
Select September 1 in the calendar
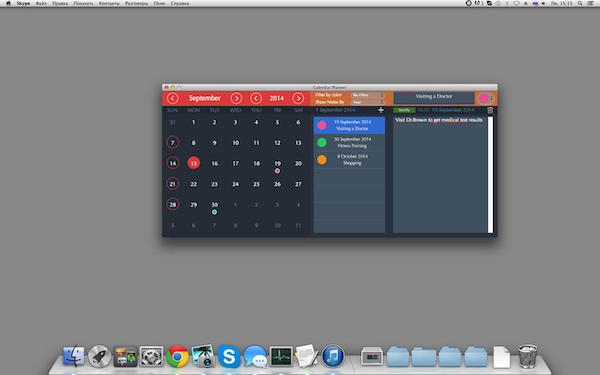(194, 122)
